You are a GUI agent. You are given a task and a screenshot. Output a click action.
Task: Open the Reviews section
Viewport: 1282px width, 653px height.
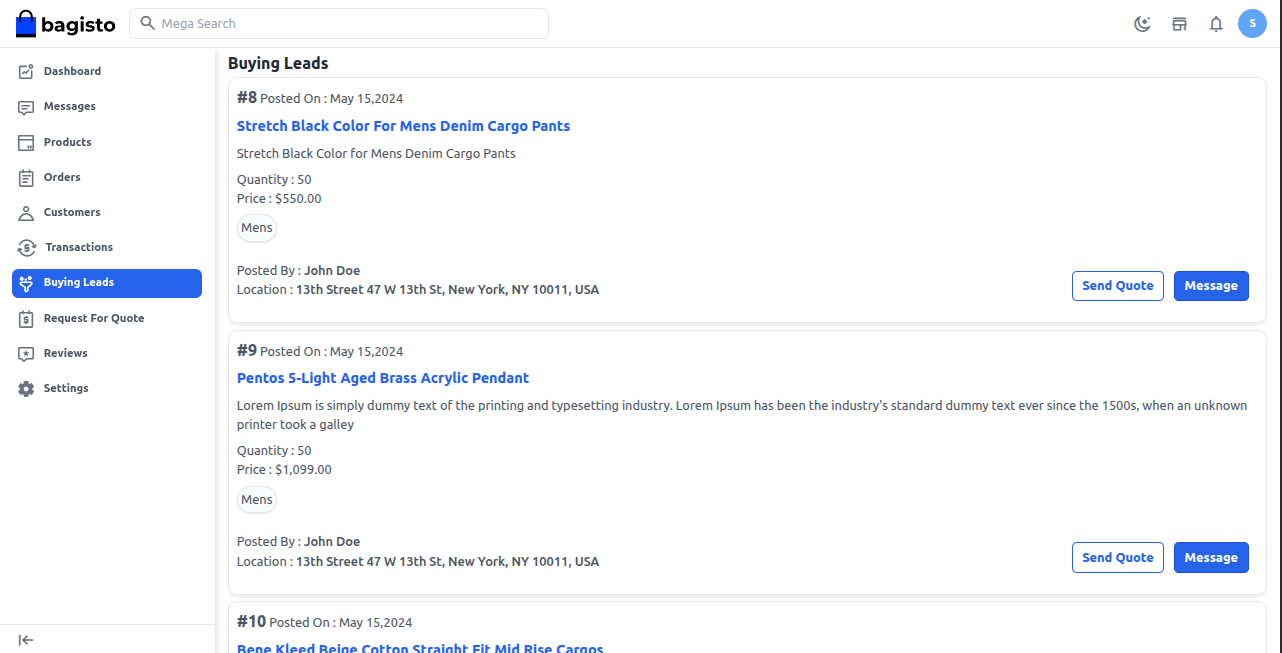67,353
